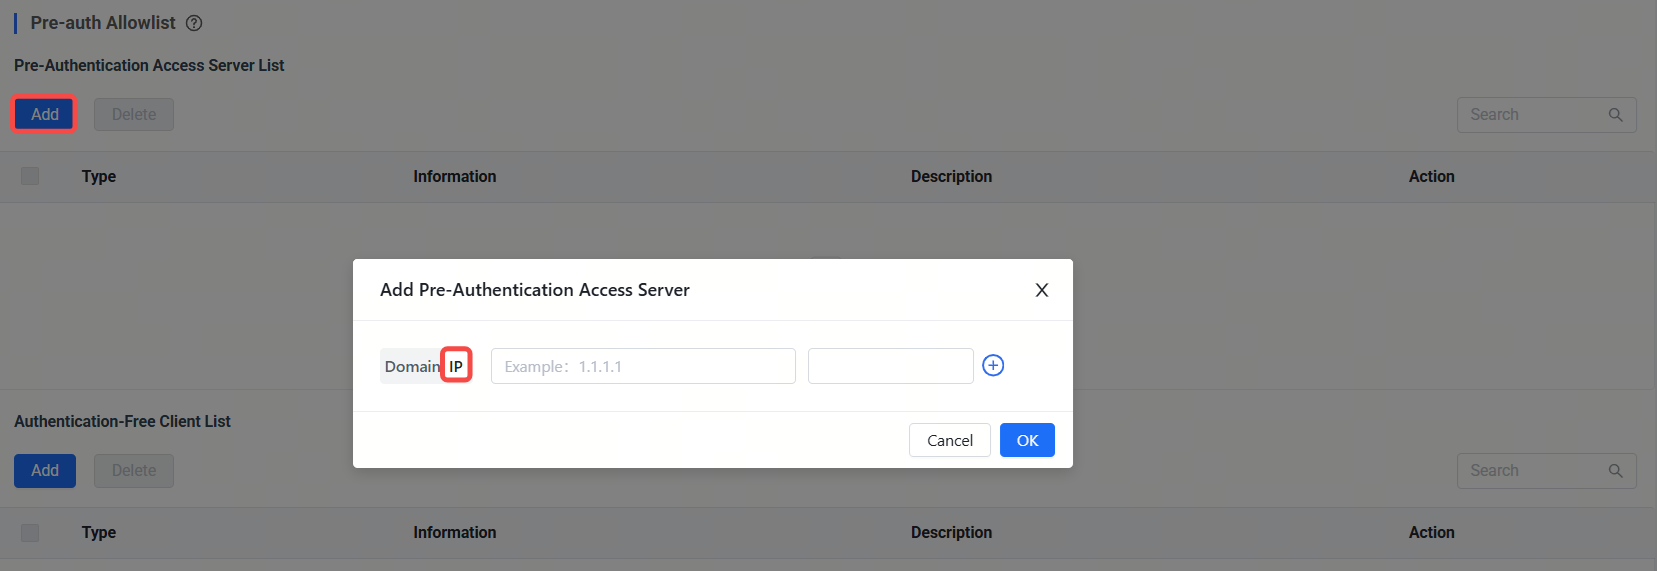1657x571 pixels.
Task: Click the empty input field next to the IP address
Action: click(x=890, y=366)
